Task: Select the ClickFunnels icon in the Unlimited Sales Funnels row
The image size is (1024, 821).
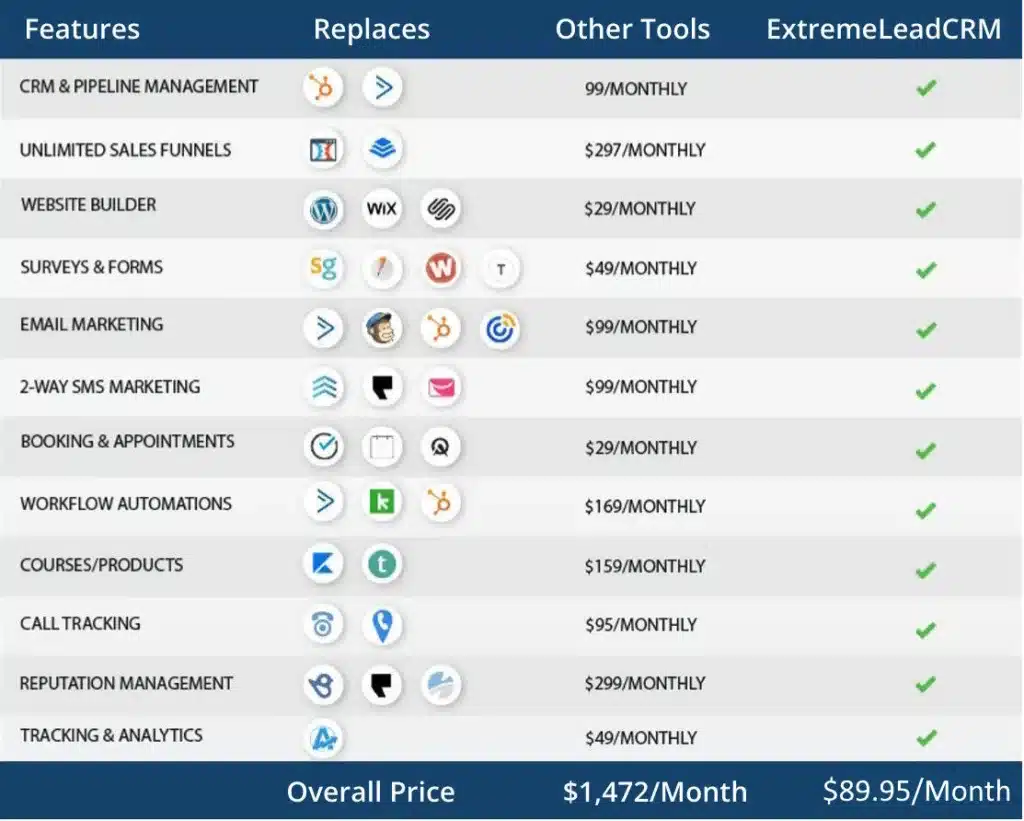Action: (323, 150)
